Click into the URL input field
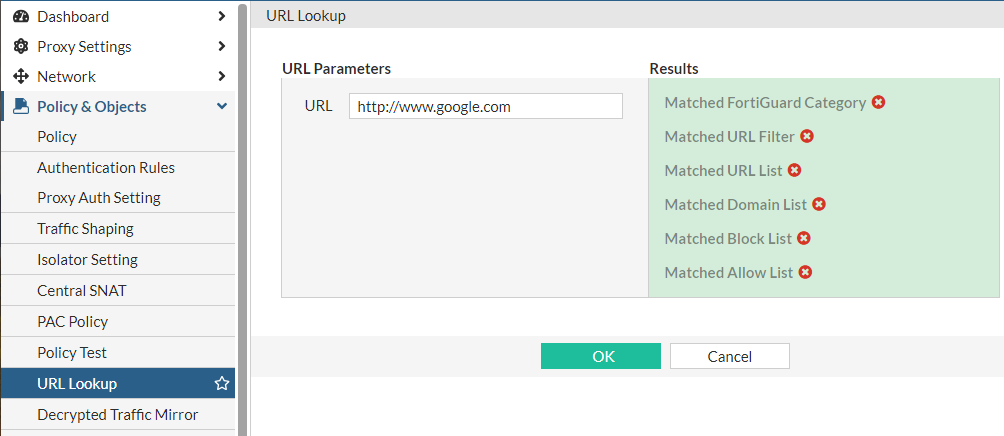 pyautogui.click(x=485, y=106)
